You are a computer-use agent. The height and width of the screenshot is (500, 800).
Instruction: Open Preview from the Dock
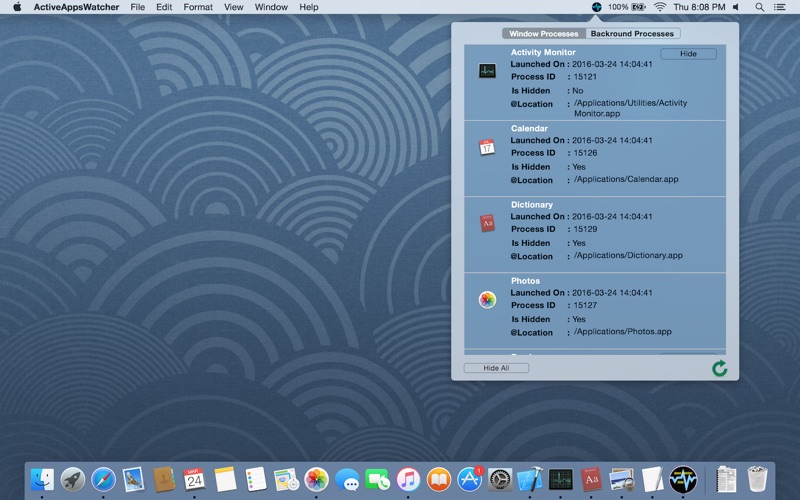[x=622, y=480]
